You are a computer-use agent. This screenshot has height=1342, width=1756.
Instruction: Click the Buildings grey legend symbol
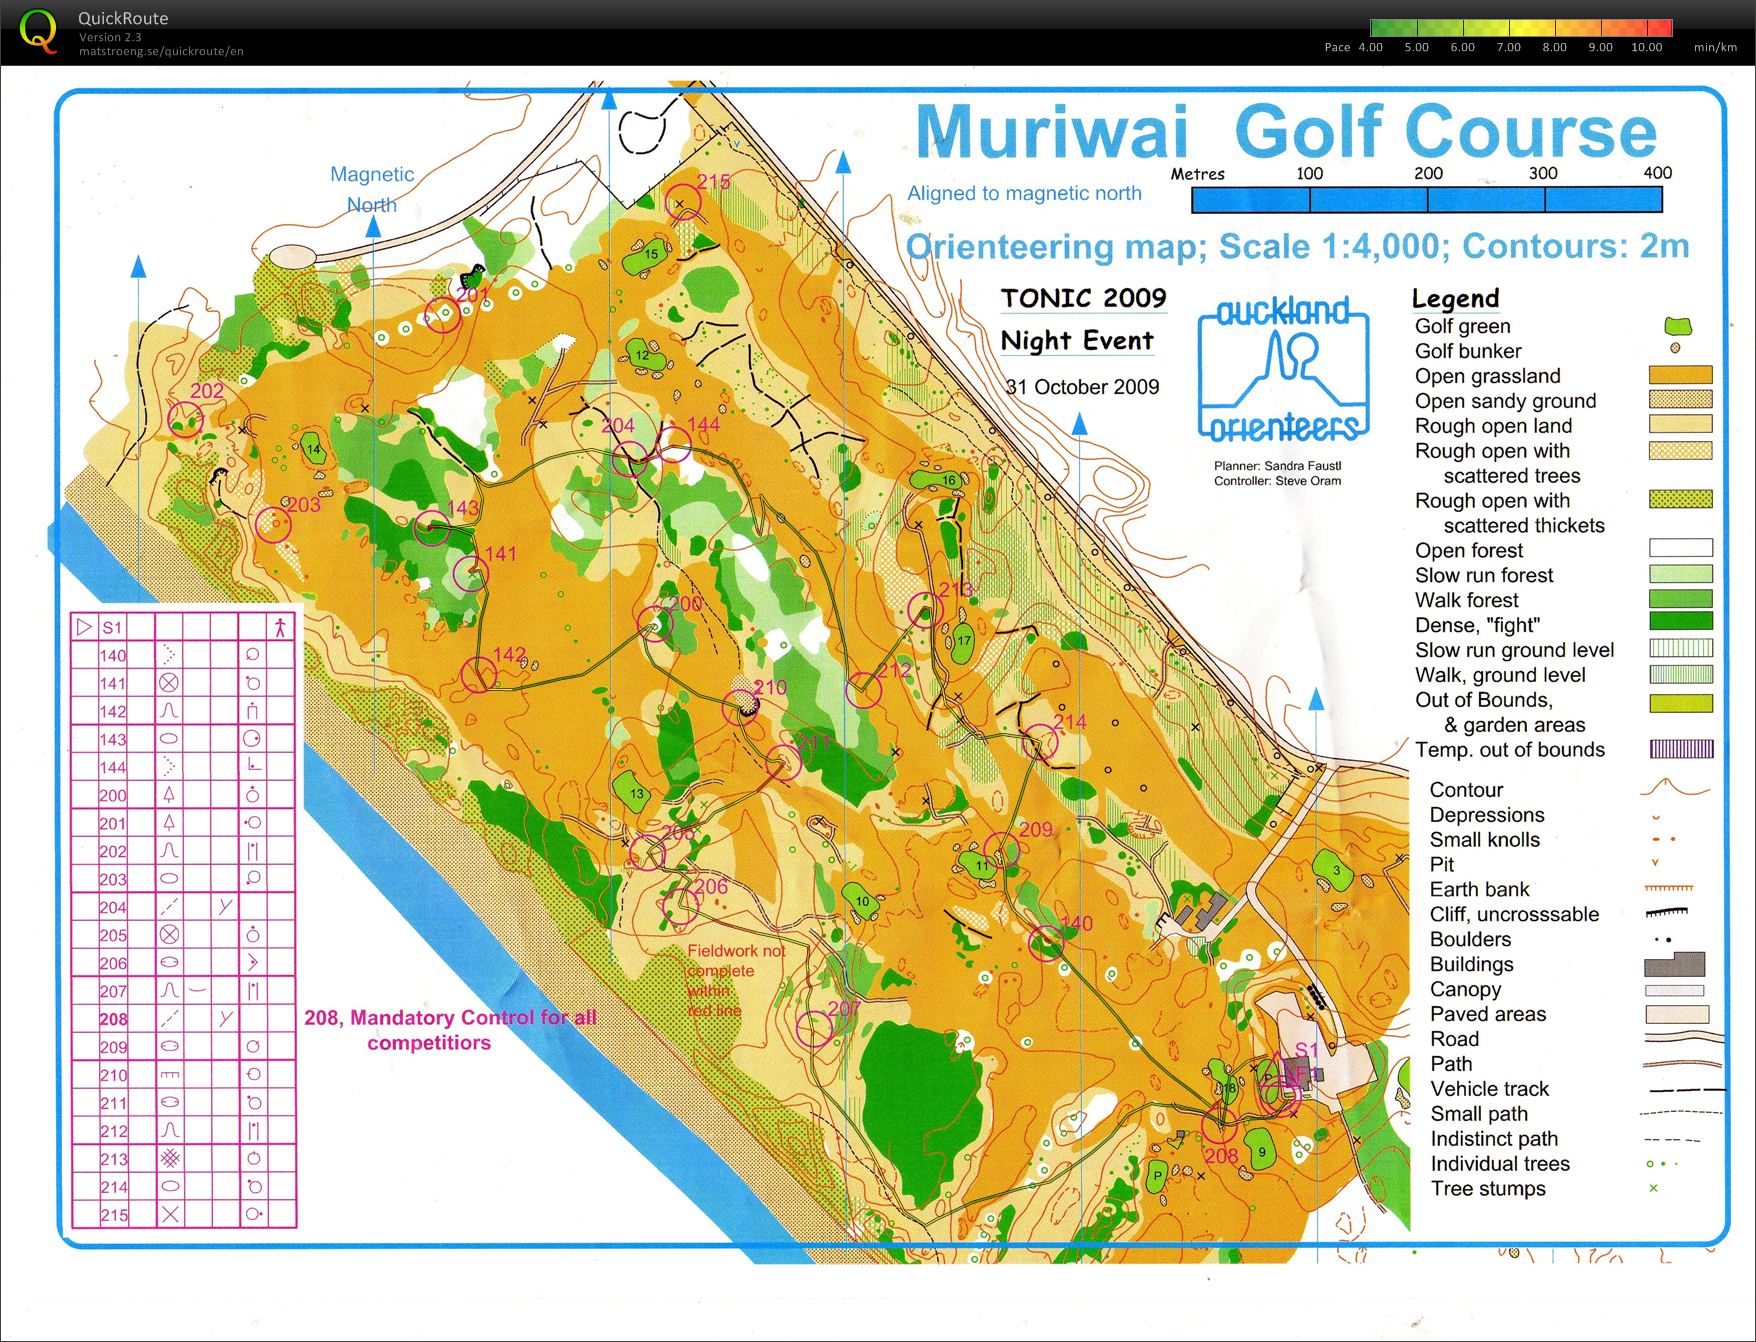pyautogui.click(x=1675, y=964)
